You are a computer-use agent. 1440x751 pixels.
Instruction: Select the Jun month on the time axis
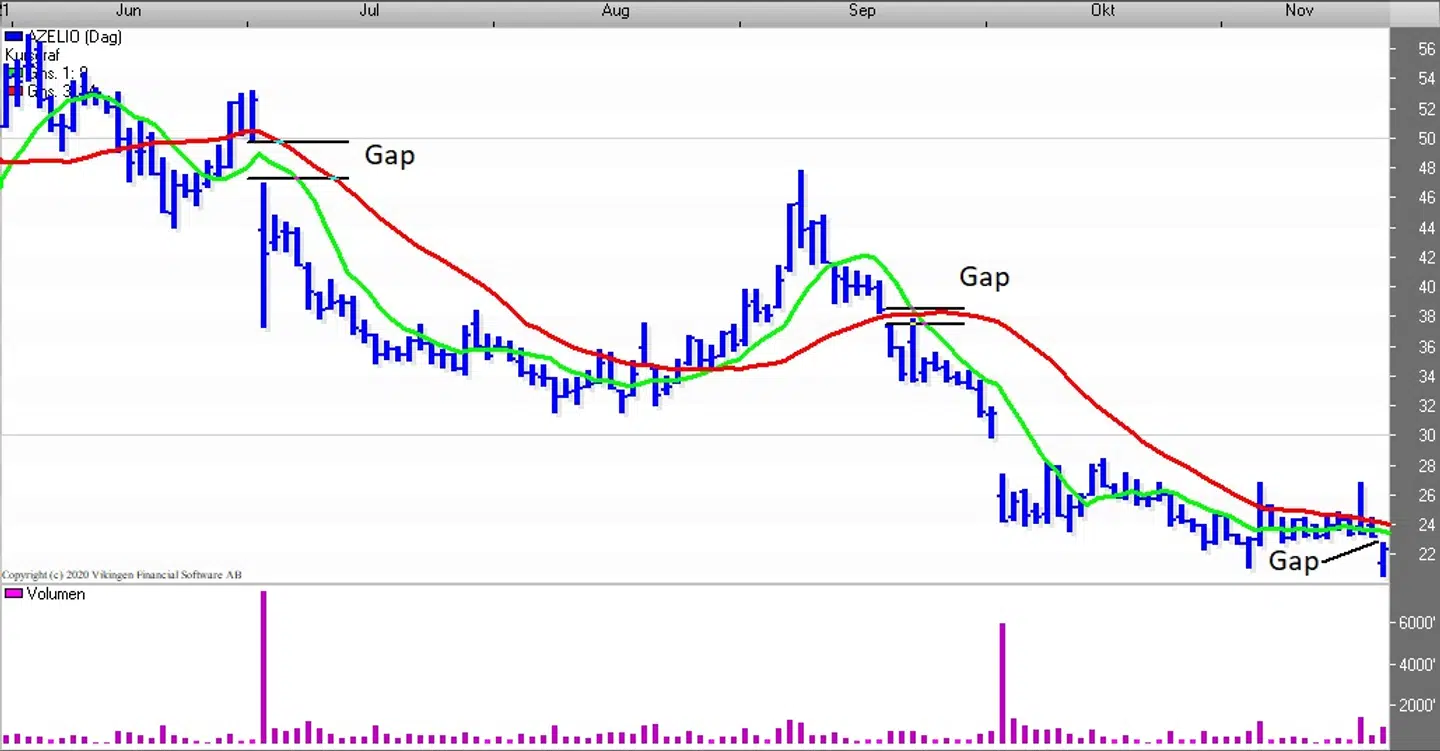(128, 11)
